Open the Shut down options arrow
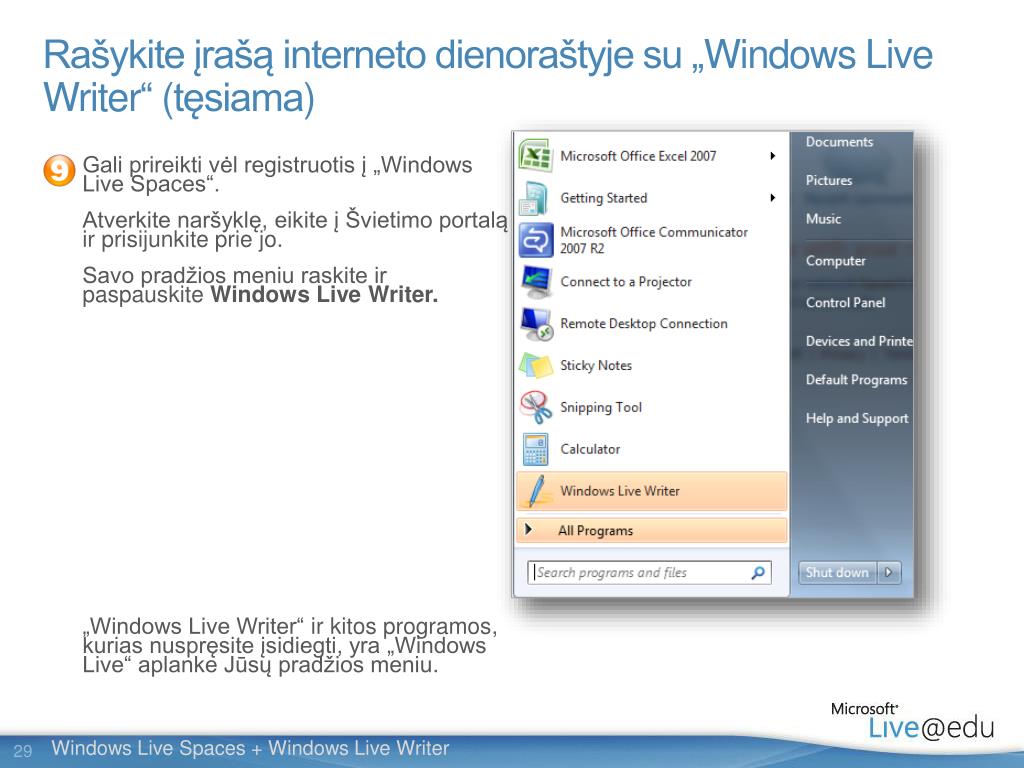This screenshot has height=768, width=1024. (x=889, y=573)
